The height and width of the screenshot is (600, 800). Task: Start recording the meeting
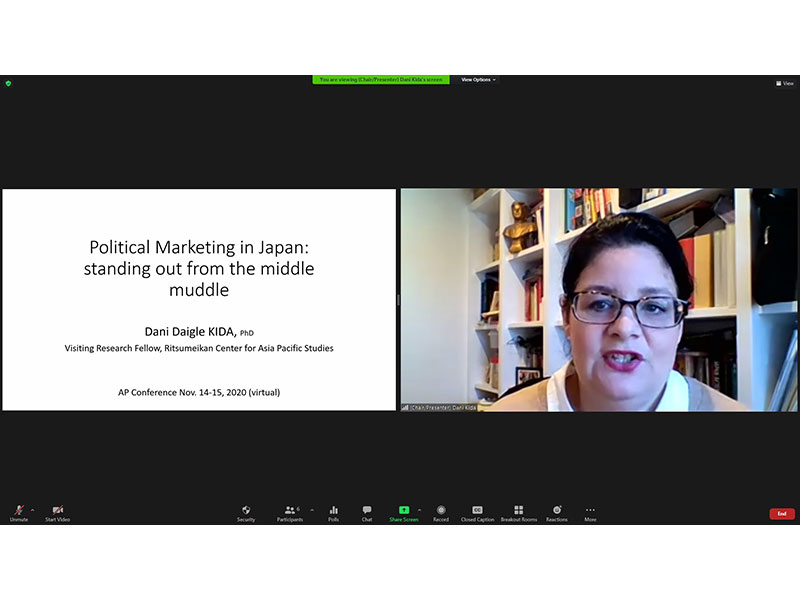[x=441, y=512]
